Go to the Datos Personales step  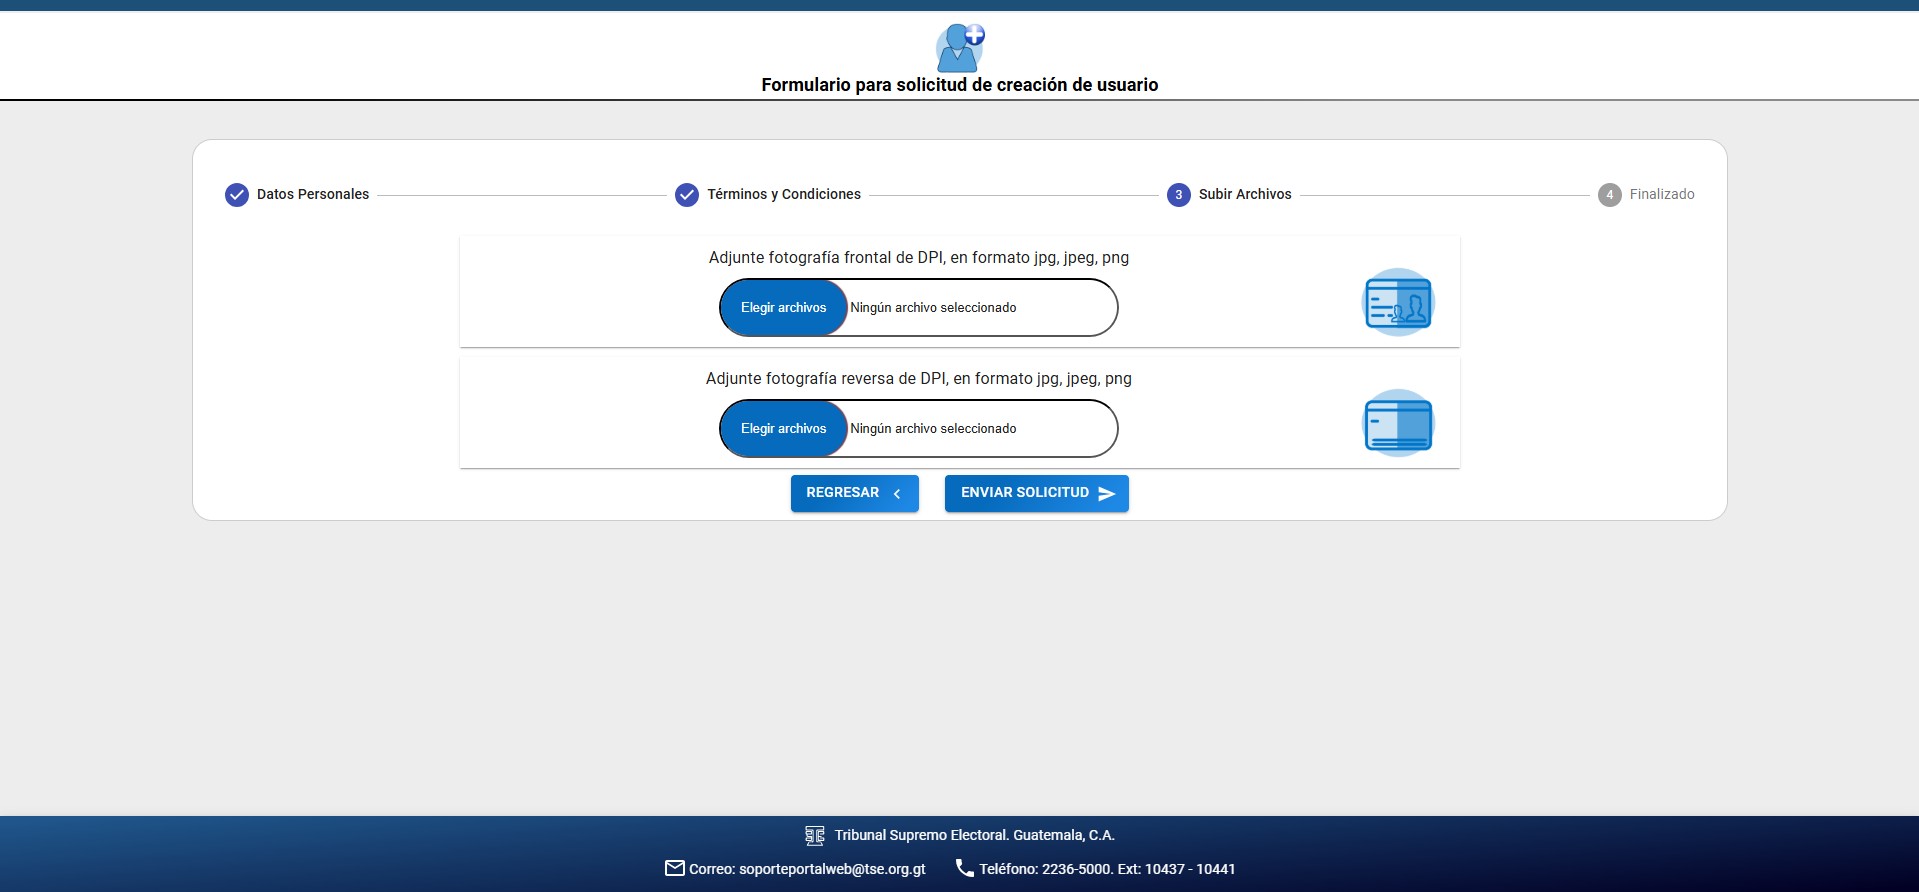click(297, 195)
